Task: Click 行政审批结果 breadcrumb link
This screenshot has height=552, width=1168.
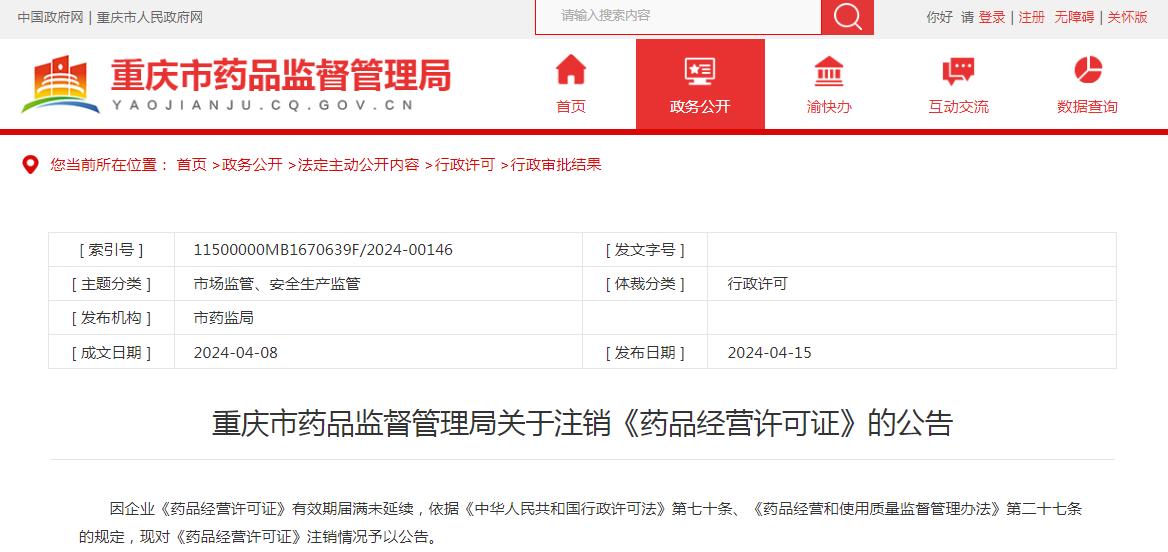Action: pos(556,165)
